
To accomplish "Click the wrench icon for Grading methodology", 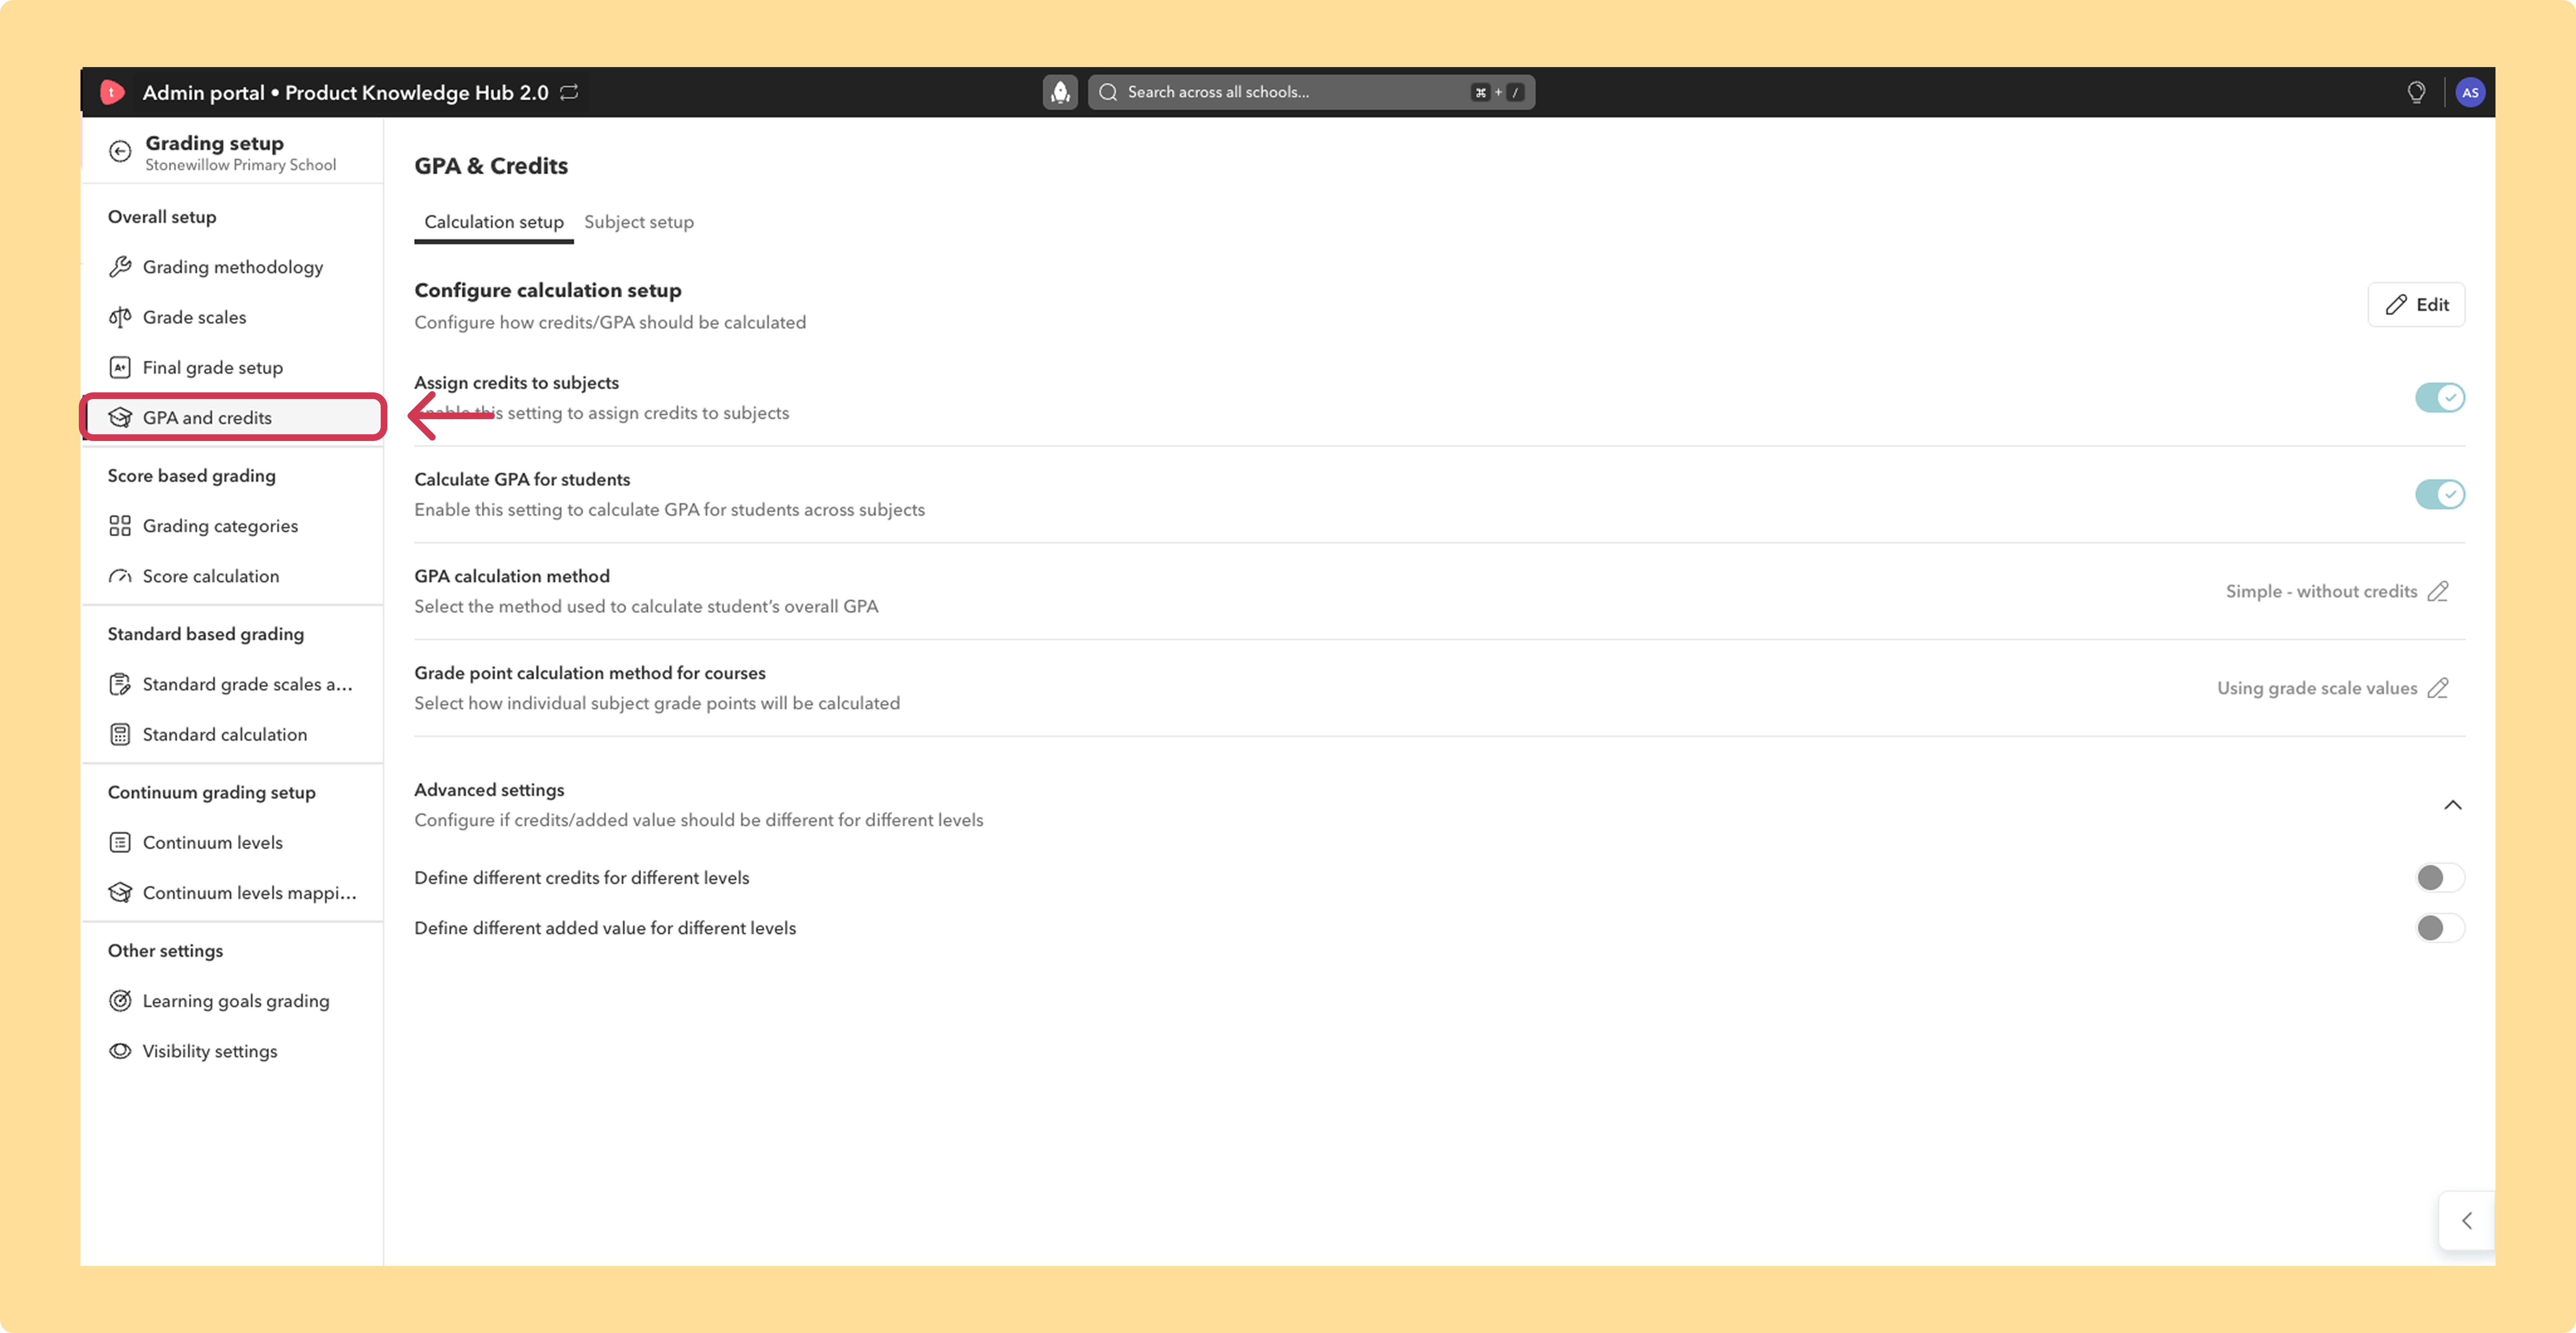I will point(120,267).
